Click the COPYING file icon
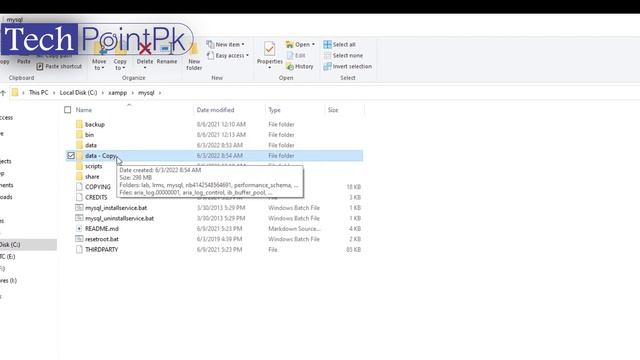This screenshot has height=360, width=640. [79, 187]
